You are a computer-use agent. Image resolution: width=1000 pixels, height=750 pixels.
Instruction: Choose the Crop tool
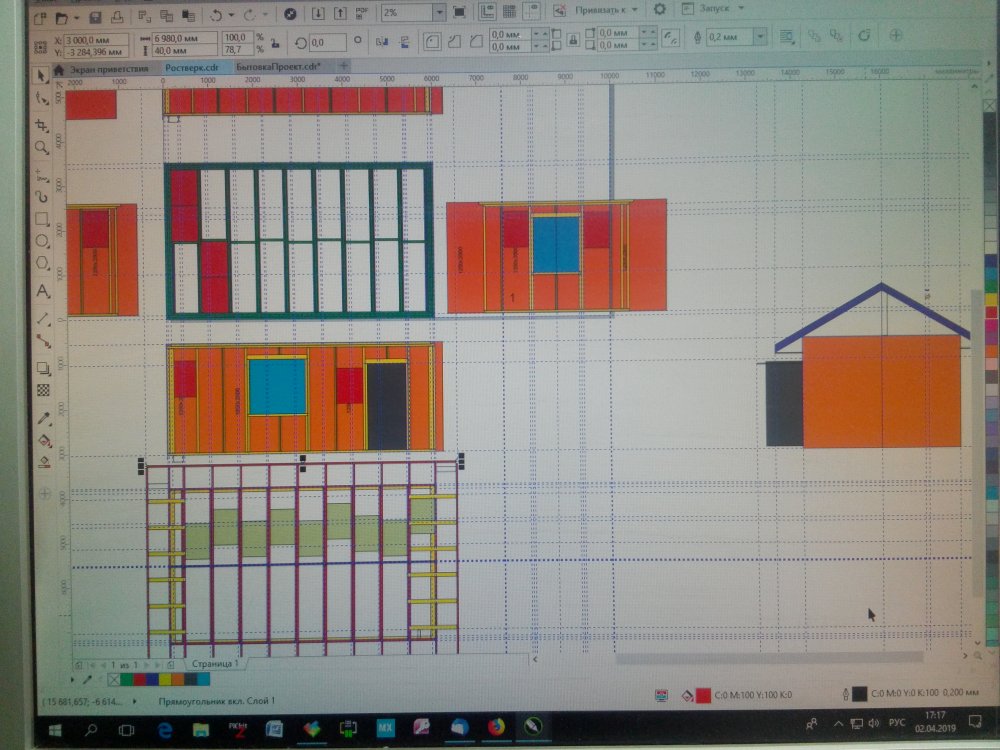[x=42, y=125]
